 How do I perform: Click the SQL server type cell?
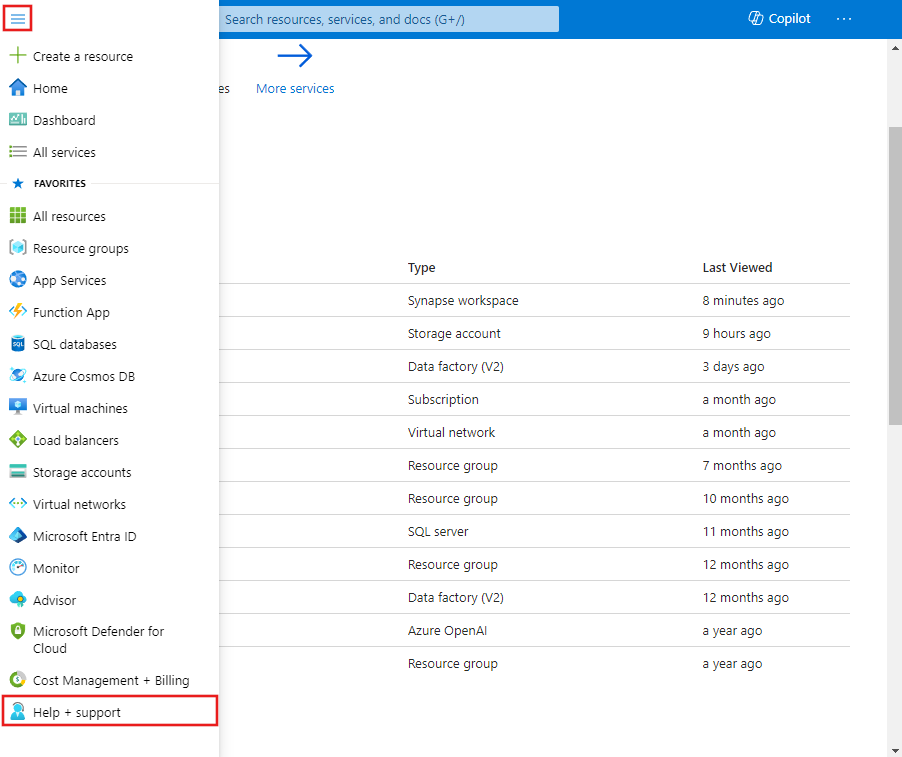[x=438, y=532]
